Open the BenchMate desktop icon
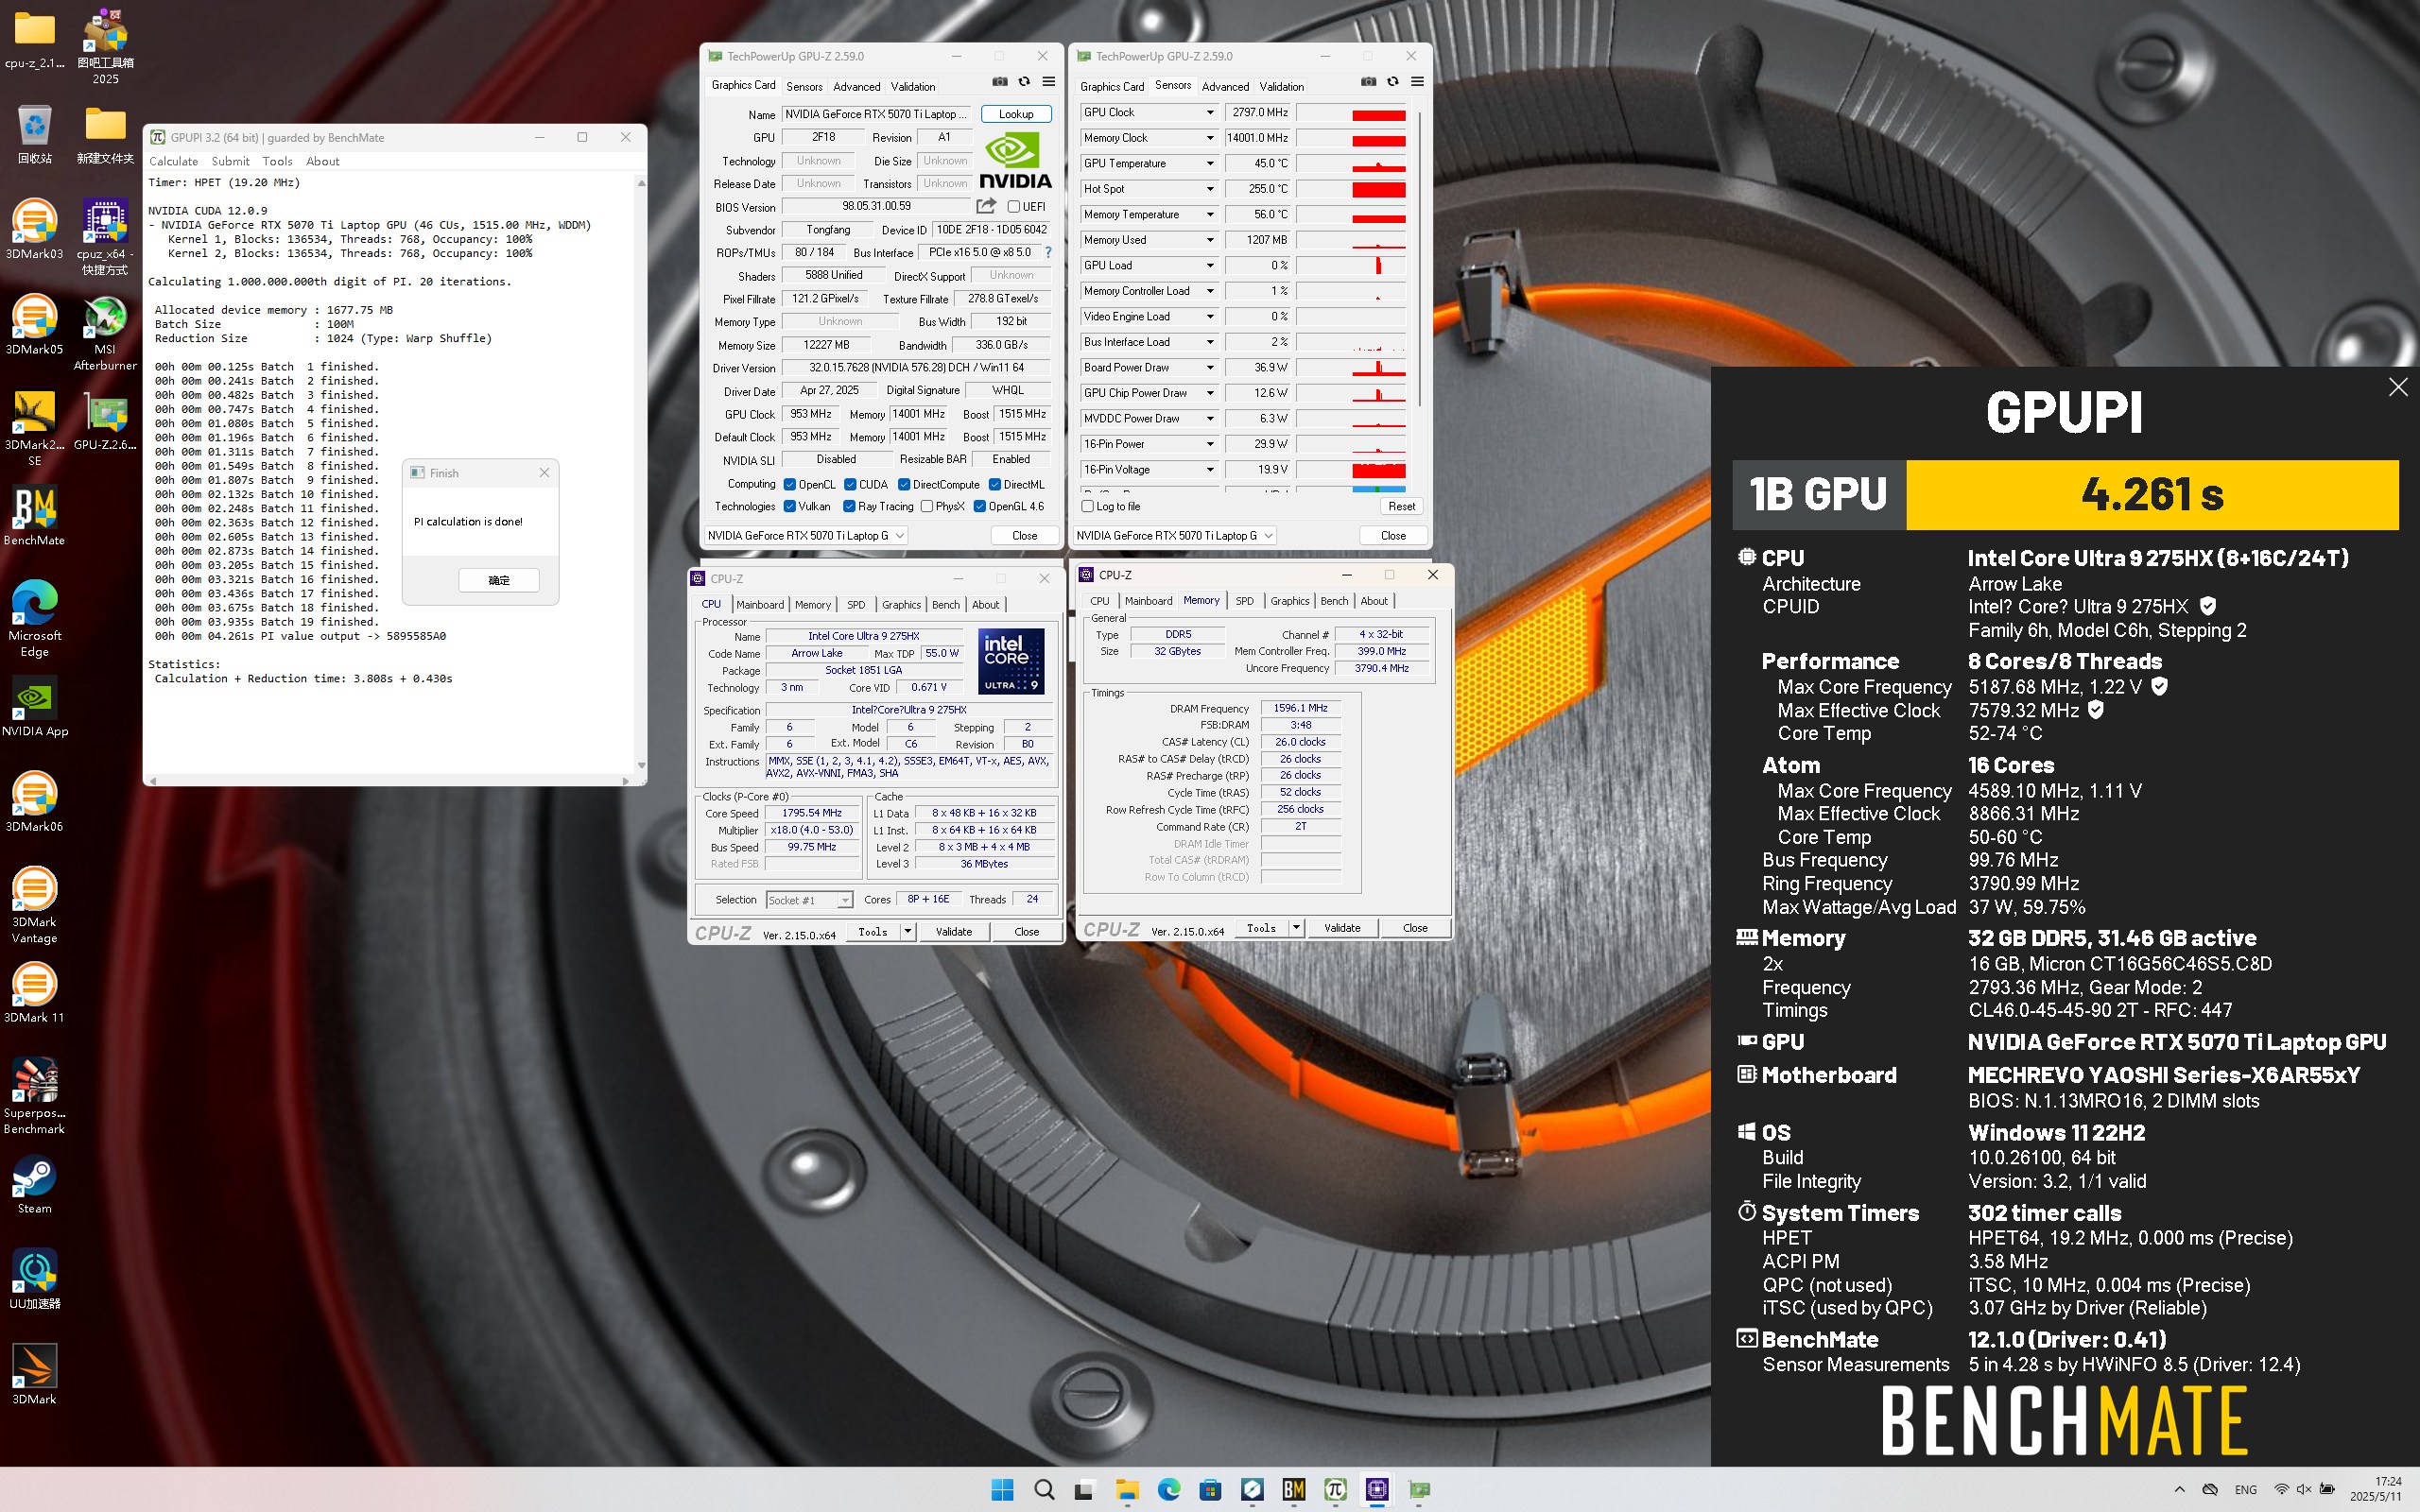This screenshot has height=1512, width=2420. [35, 516]
